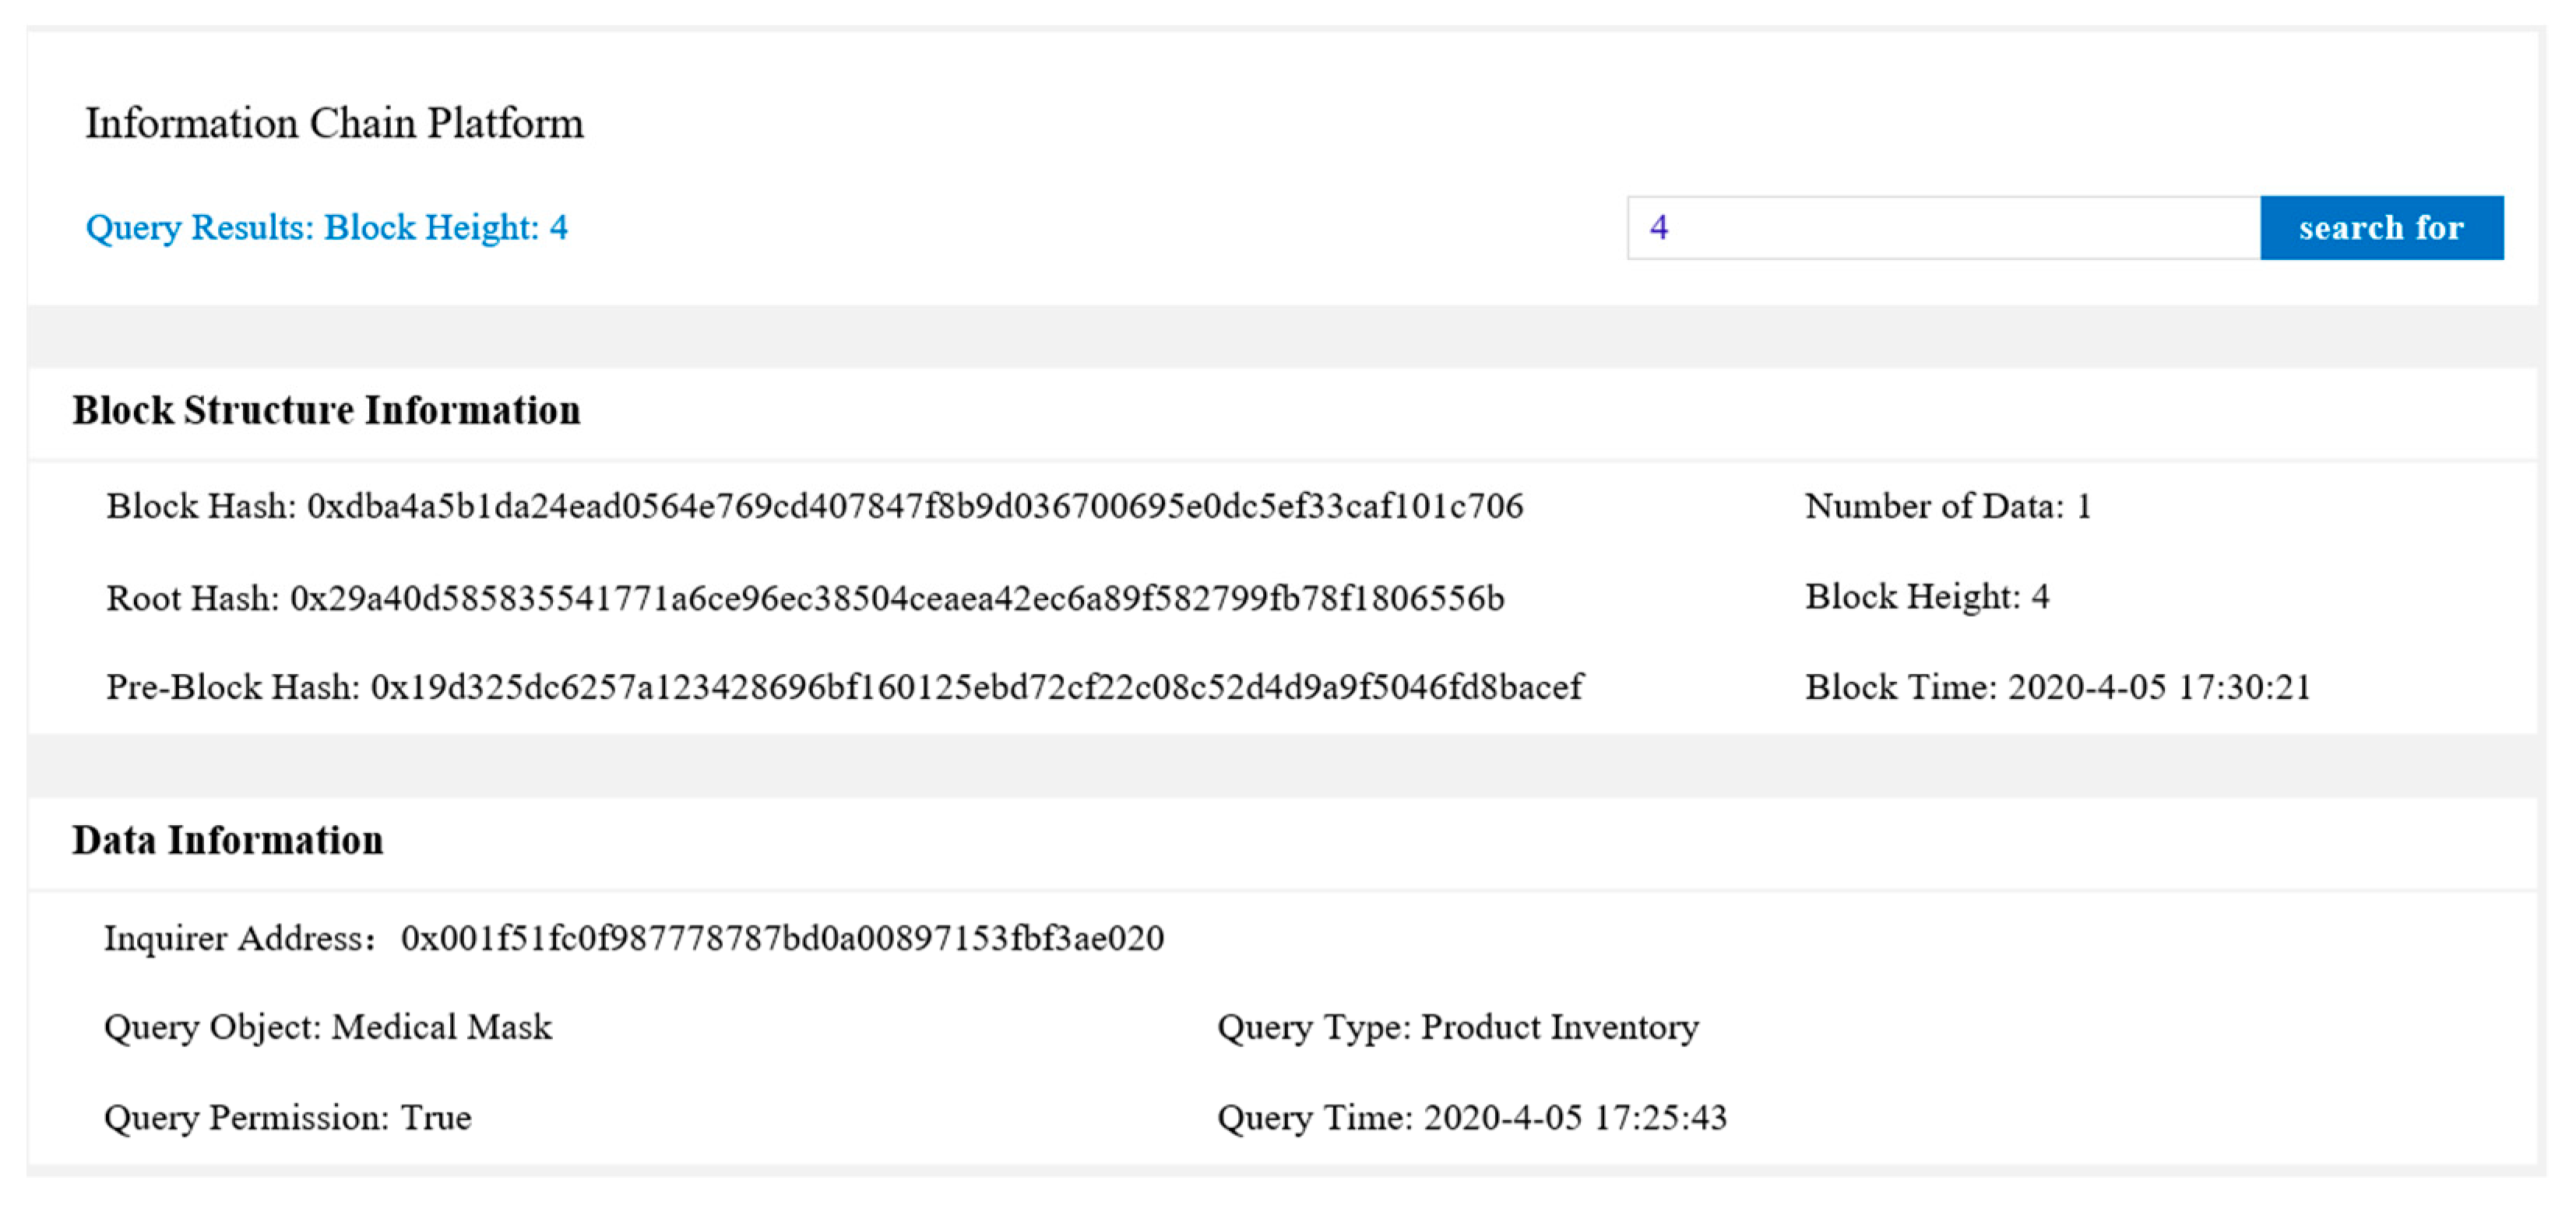
Task: Click the block height search input field
Action: pos(1942,228)
